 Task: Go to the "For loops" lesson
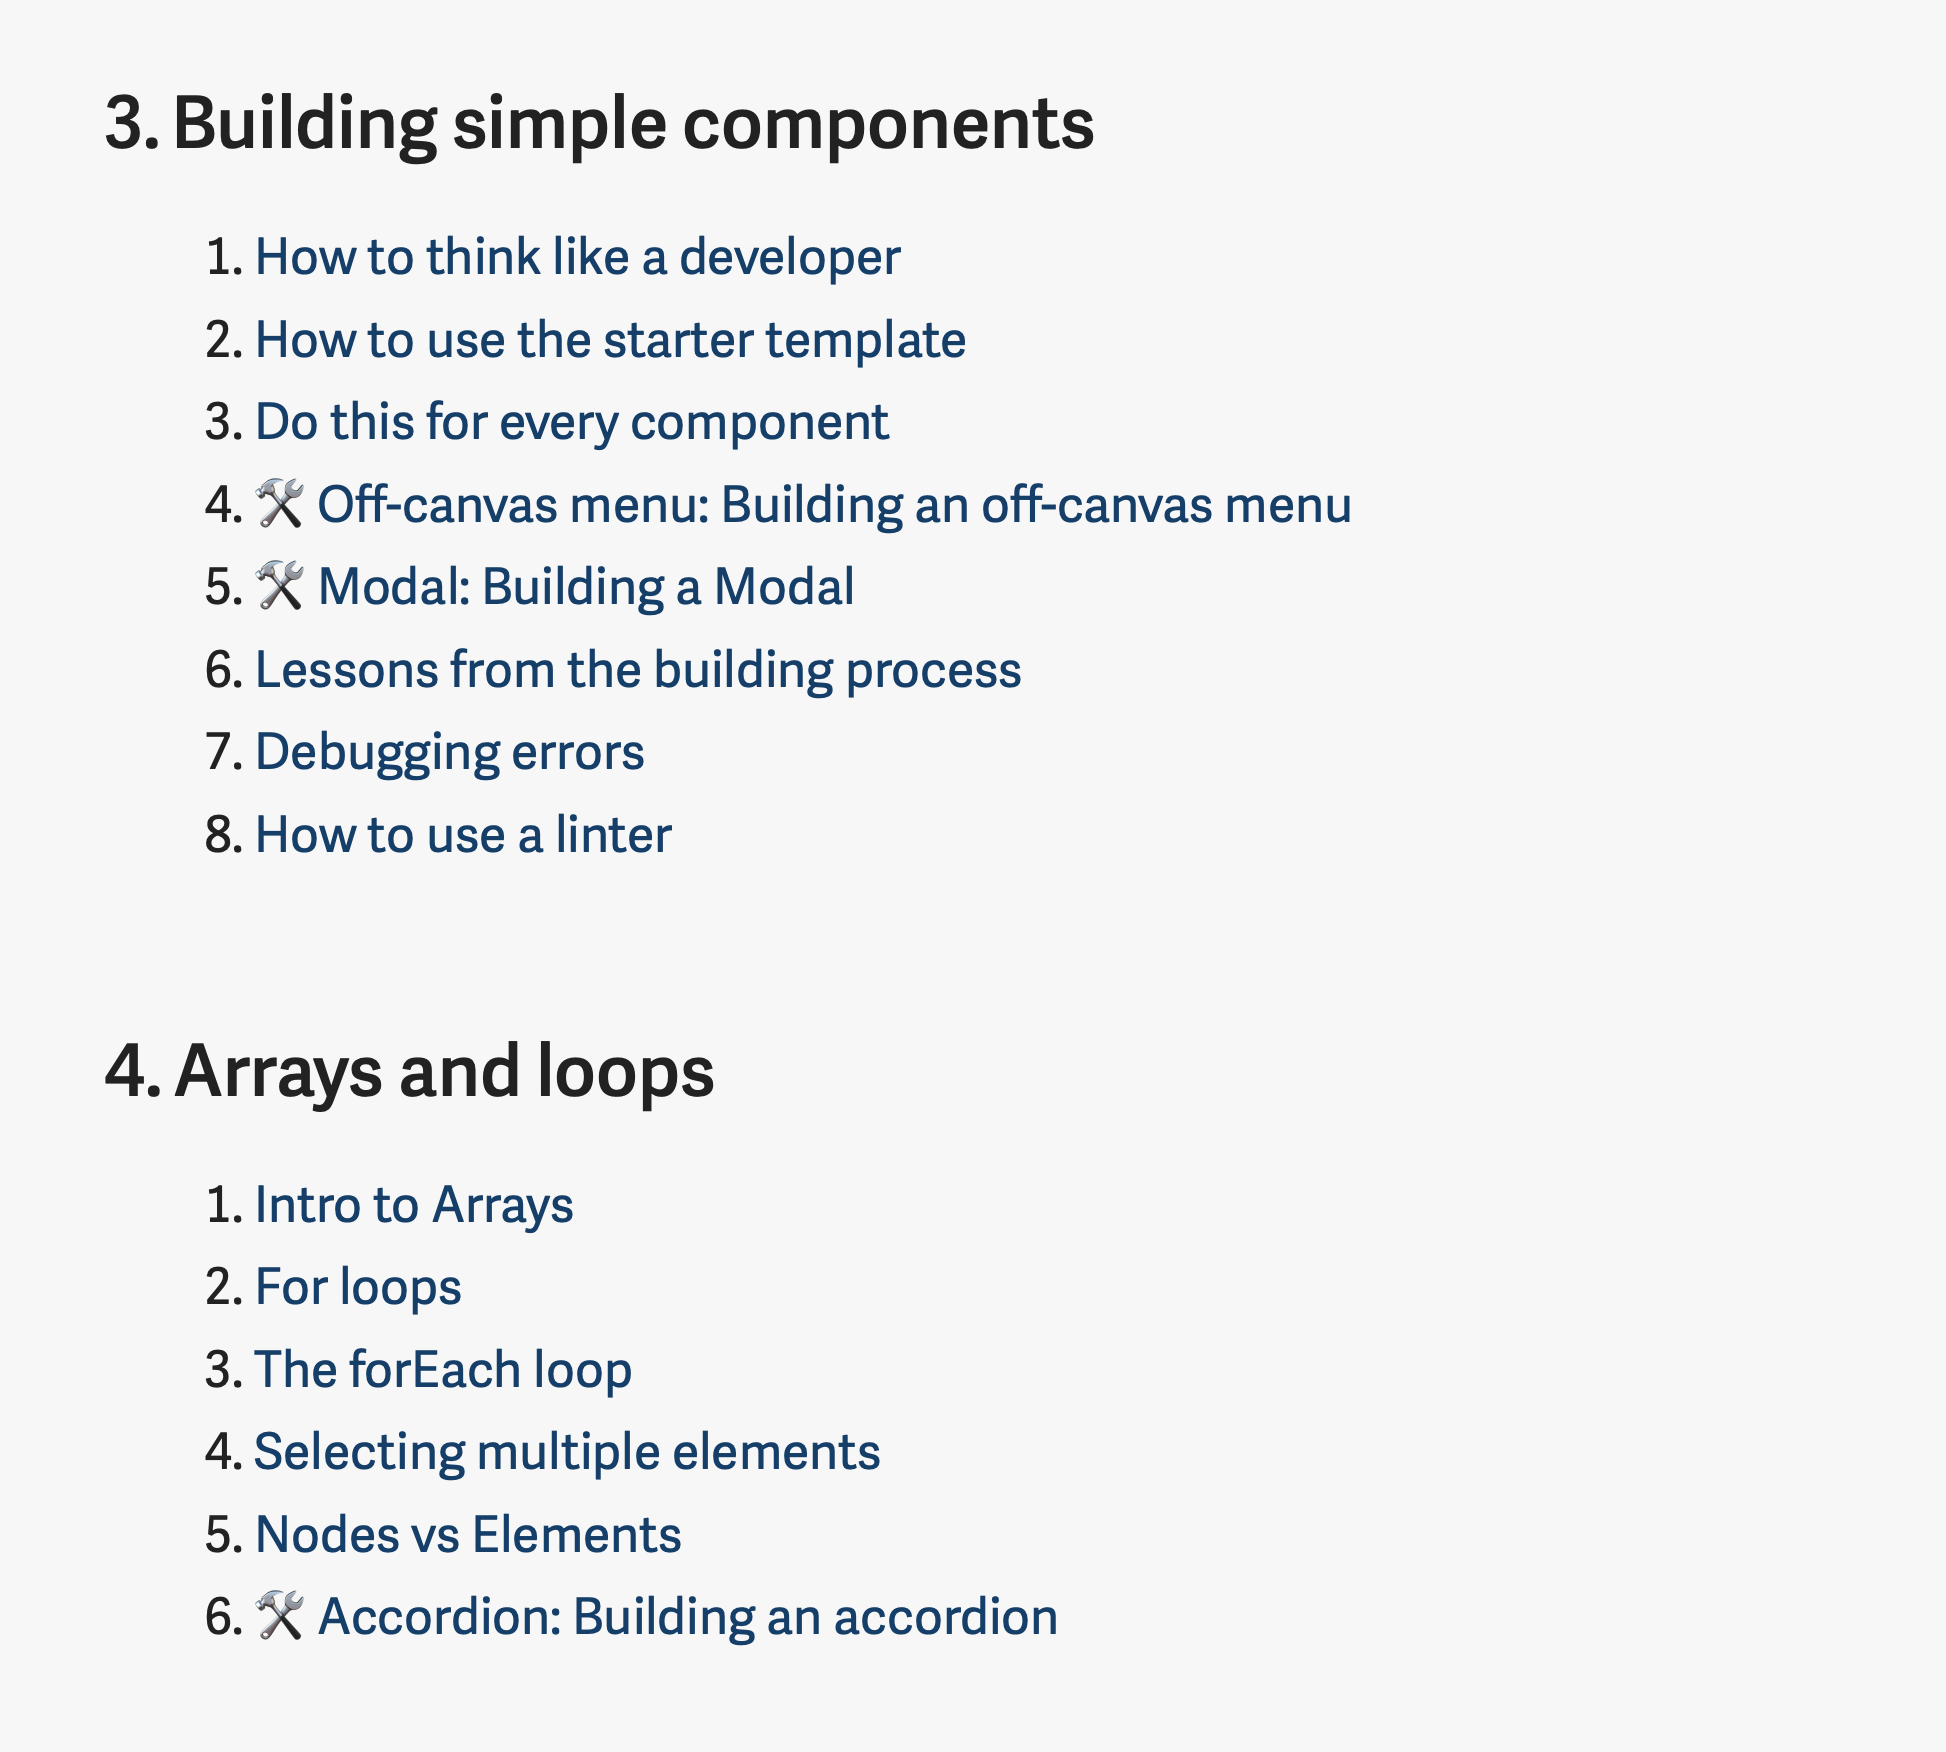point(358,1288)
